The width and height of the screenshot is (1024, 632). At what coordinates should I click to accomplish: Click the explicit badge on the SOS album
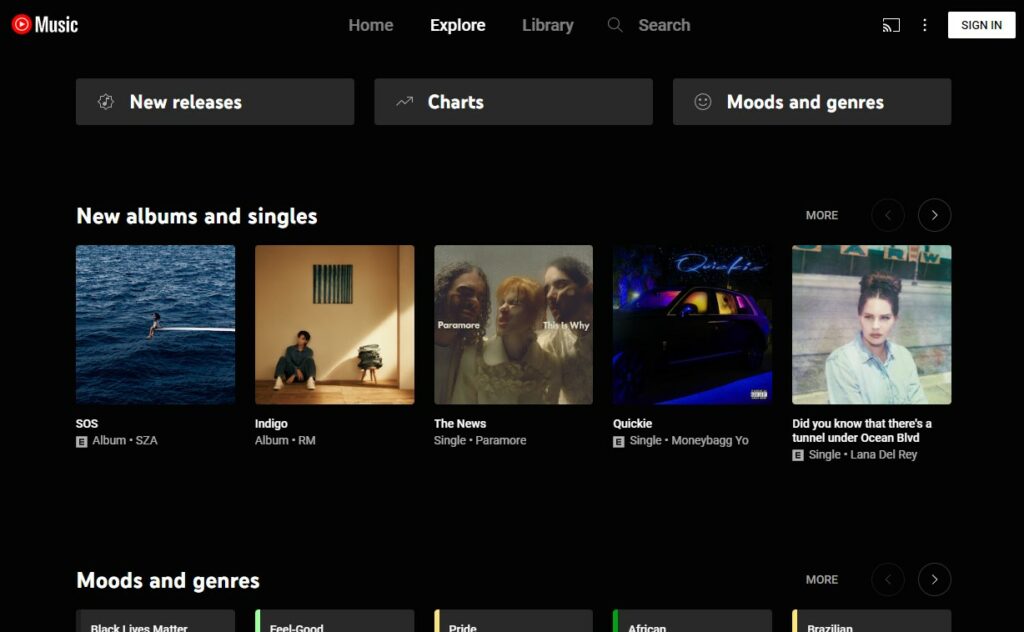coord(84,440)
